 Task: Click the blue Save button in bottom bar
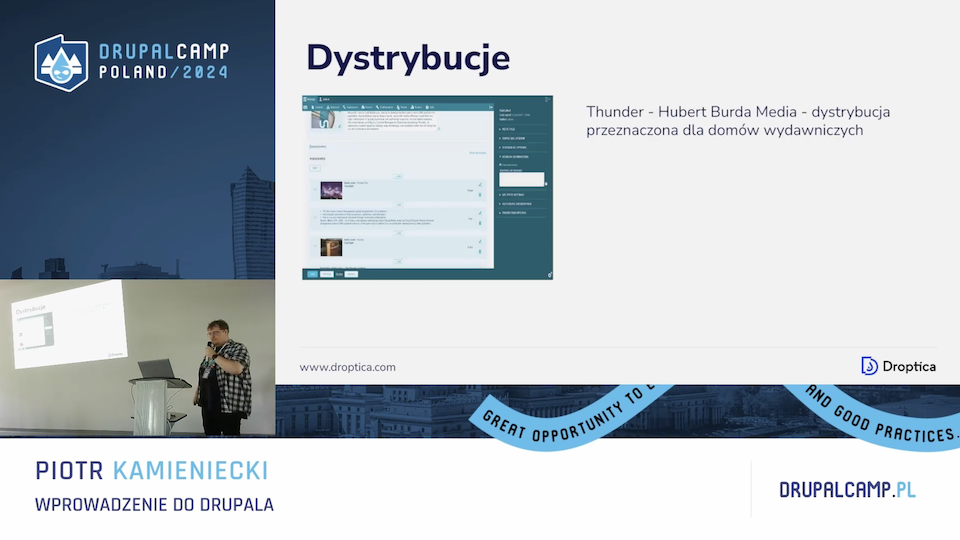click(x=312, y=274)
